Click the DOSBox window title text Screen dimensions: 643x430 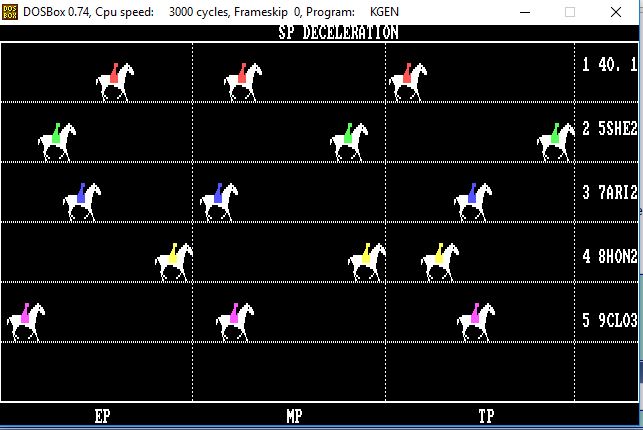click(x=211, y=12)
